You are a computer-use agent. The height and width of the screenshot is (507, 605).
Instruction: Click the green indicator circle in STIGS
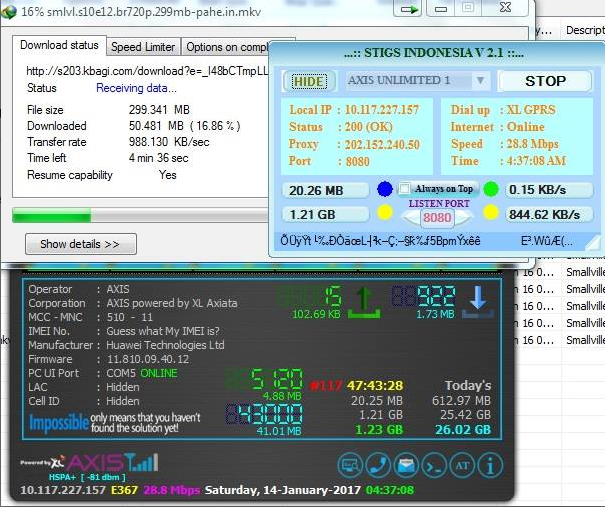coord(491,189)
